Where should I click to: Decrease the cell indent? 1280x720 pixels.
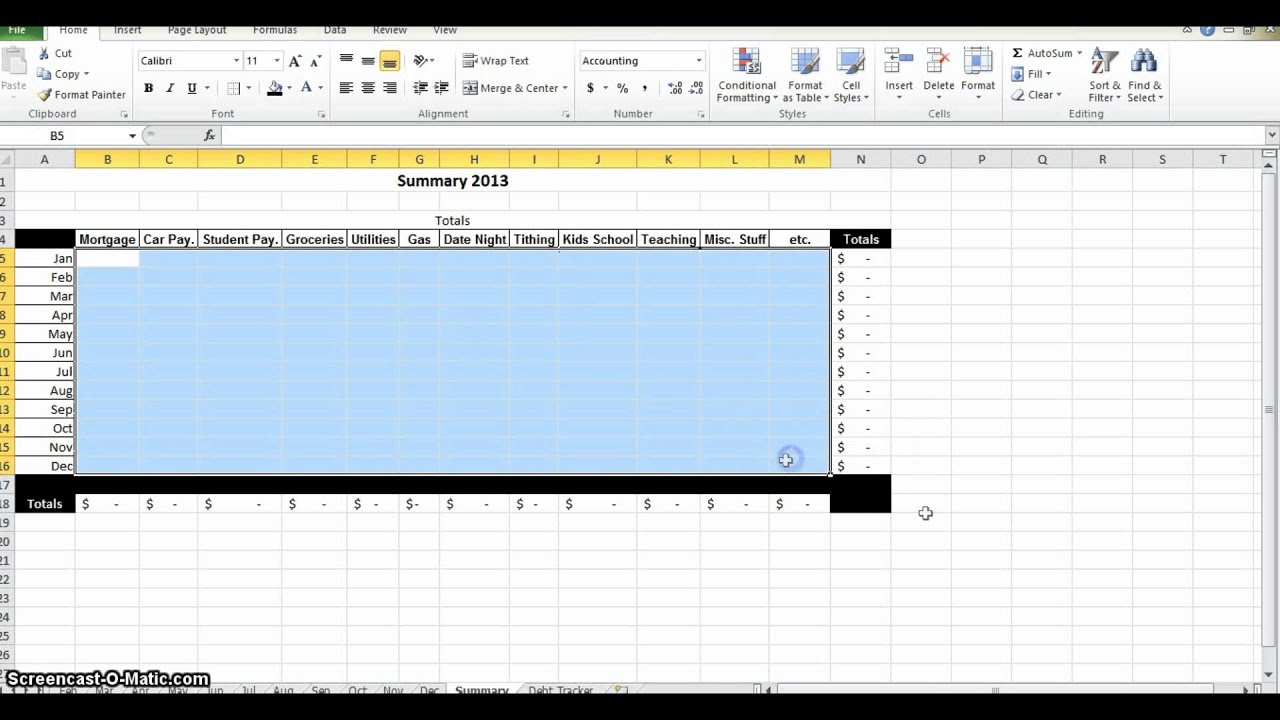[421, 88]
